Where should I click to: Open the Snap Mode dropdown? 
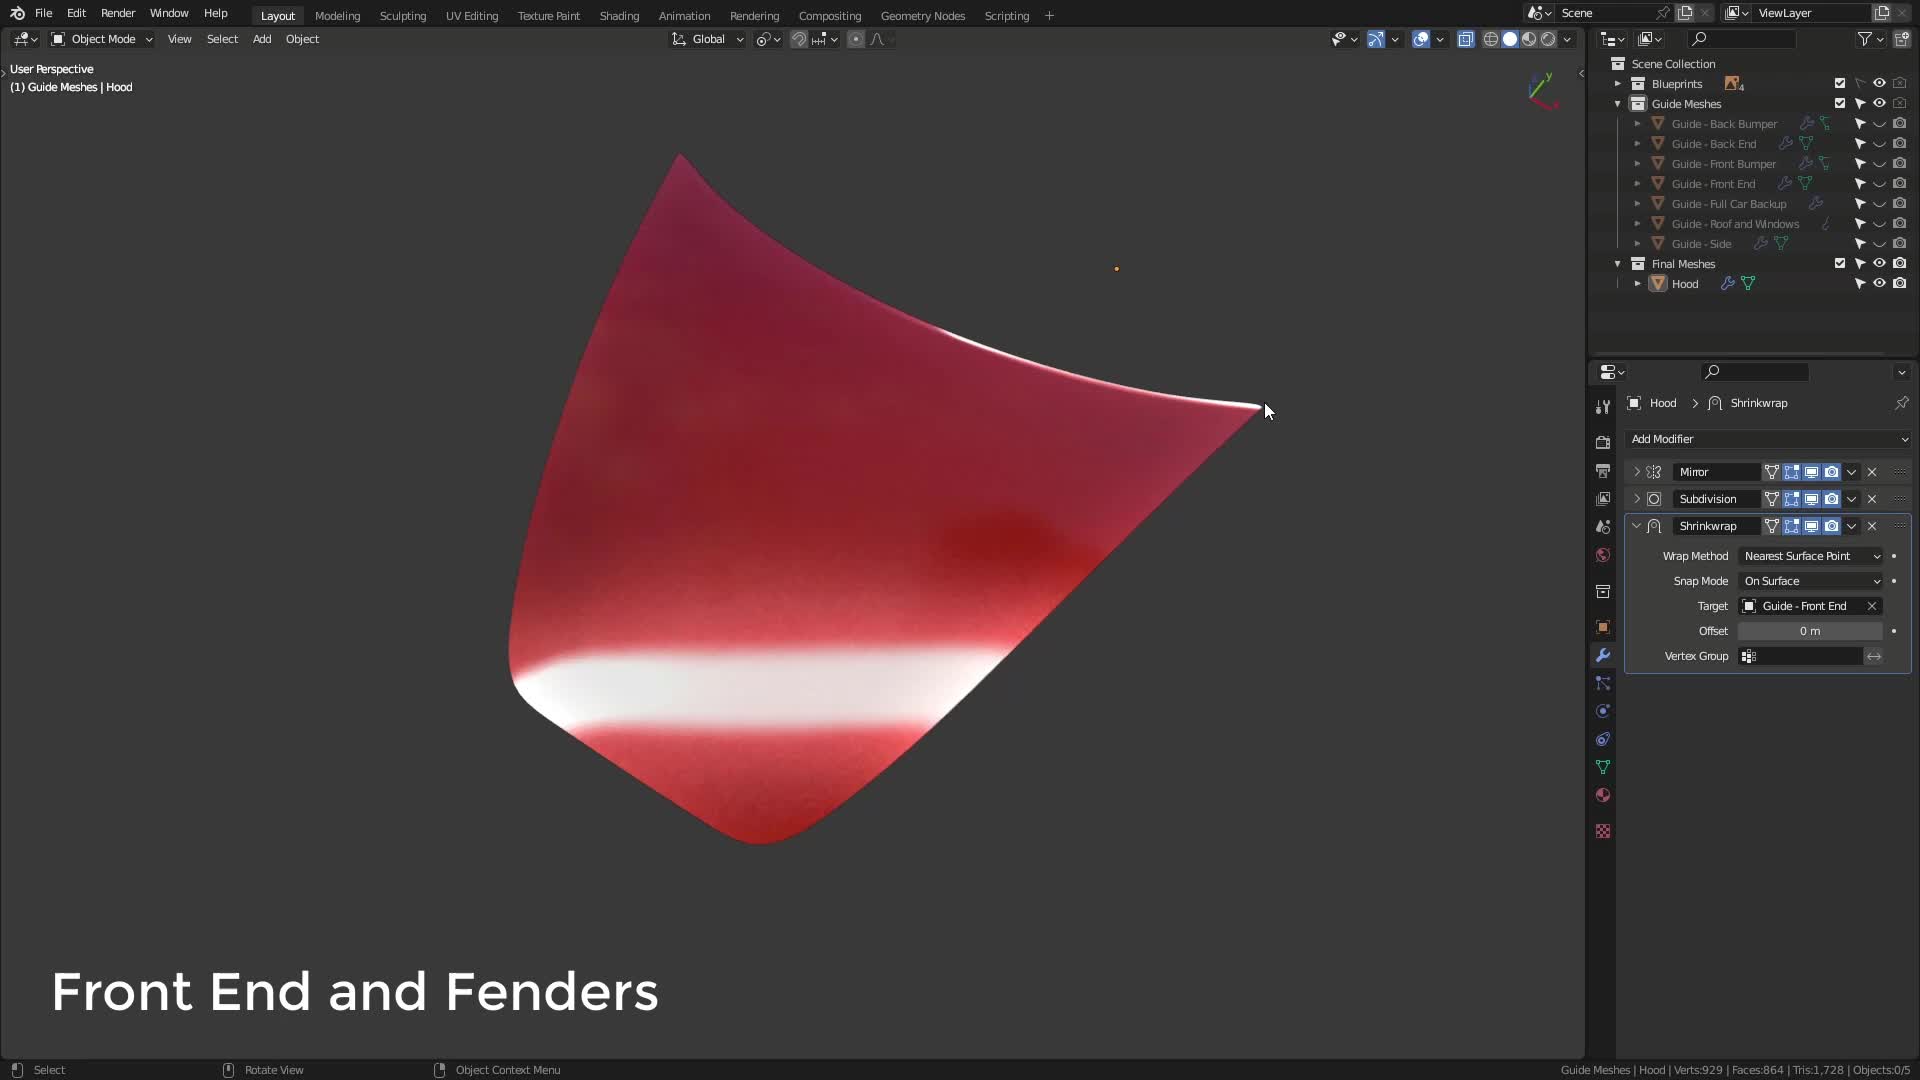pos(1811,581)
